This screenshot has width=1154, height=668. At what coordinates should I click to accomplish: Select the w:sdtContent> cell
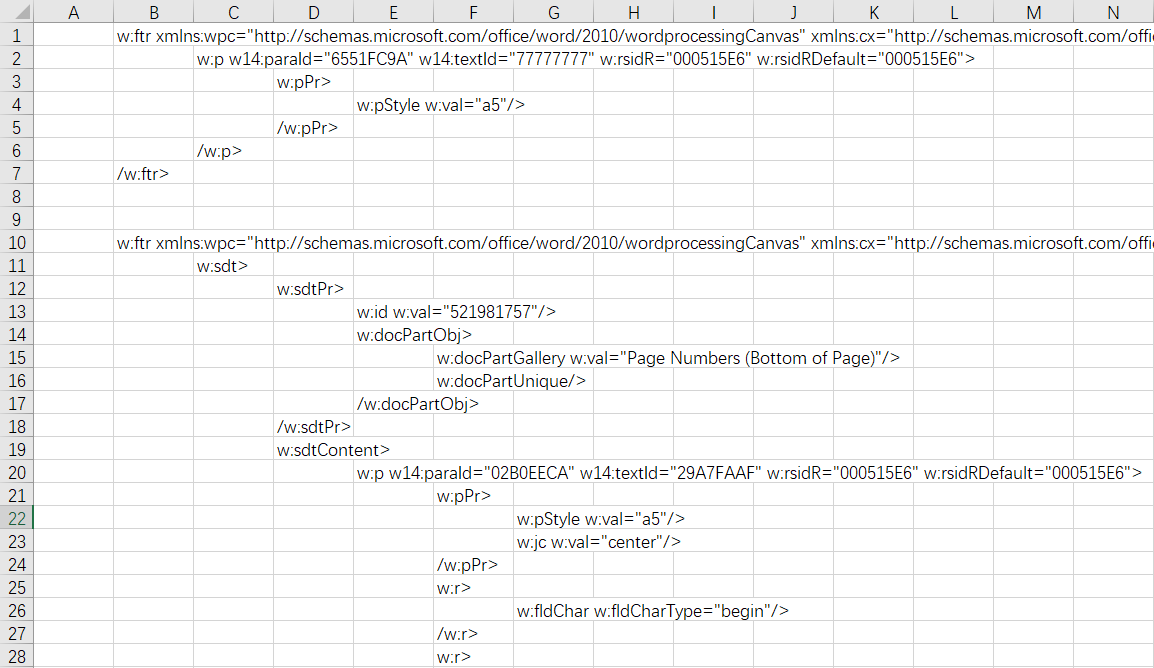313,449
